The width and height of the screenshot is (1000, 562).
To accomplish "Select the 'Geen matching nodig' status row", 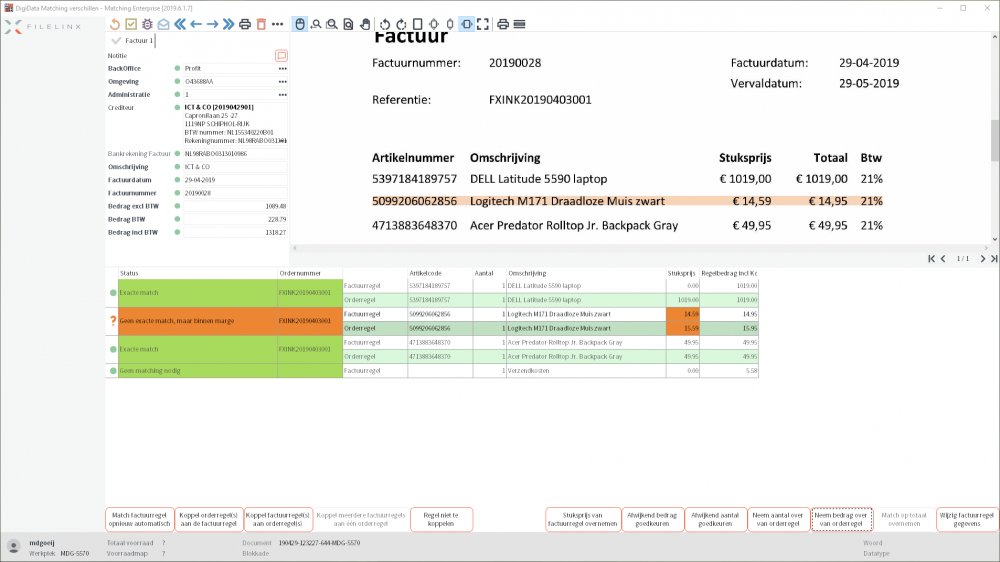I will pos(198,371).
